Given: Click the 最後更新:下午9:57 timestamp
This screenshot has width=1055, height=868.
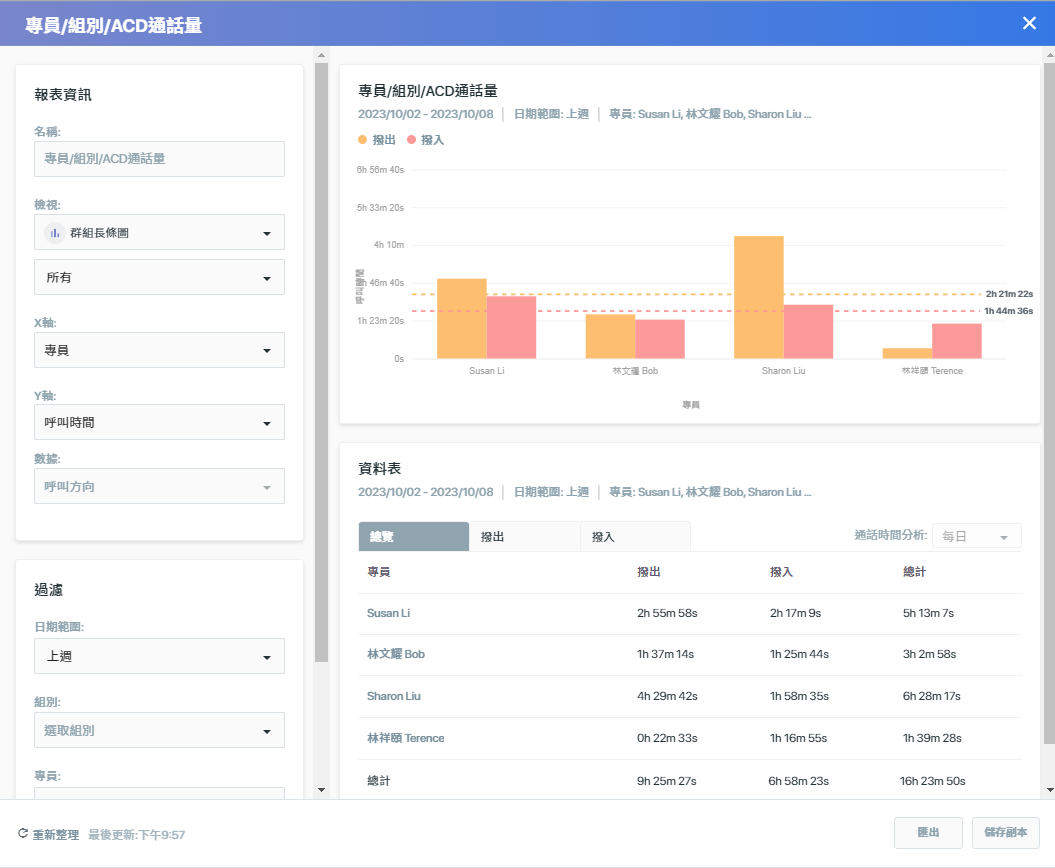Looking at the screenshot, I should coord(137,835).
